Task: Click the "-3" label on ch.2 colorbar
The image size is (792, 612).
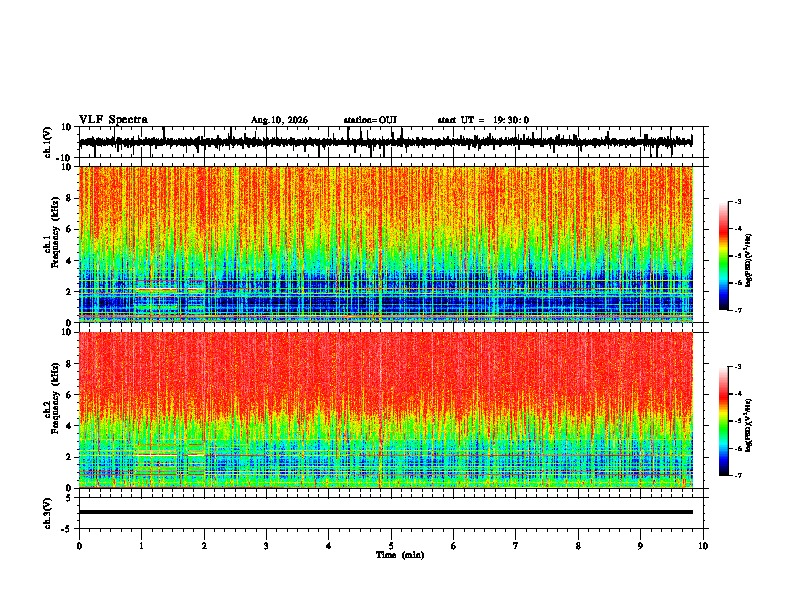Action: click(738, 367)
